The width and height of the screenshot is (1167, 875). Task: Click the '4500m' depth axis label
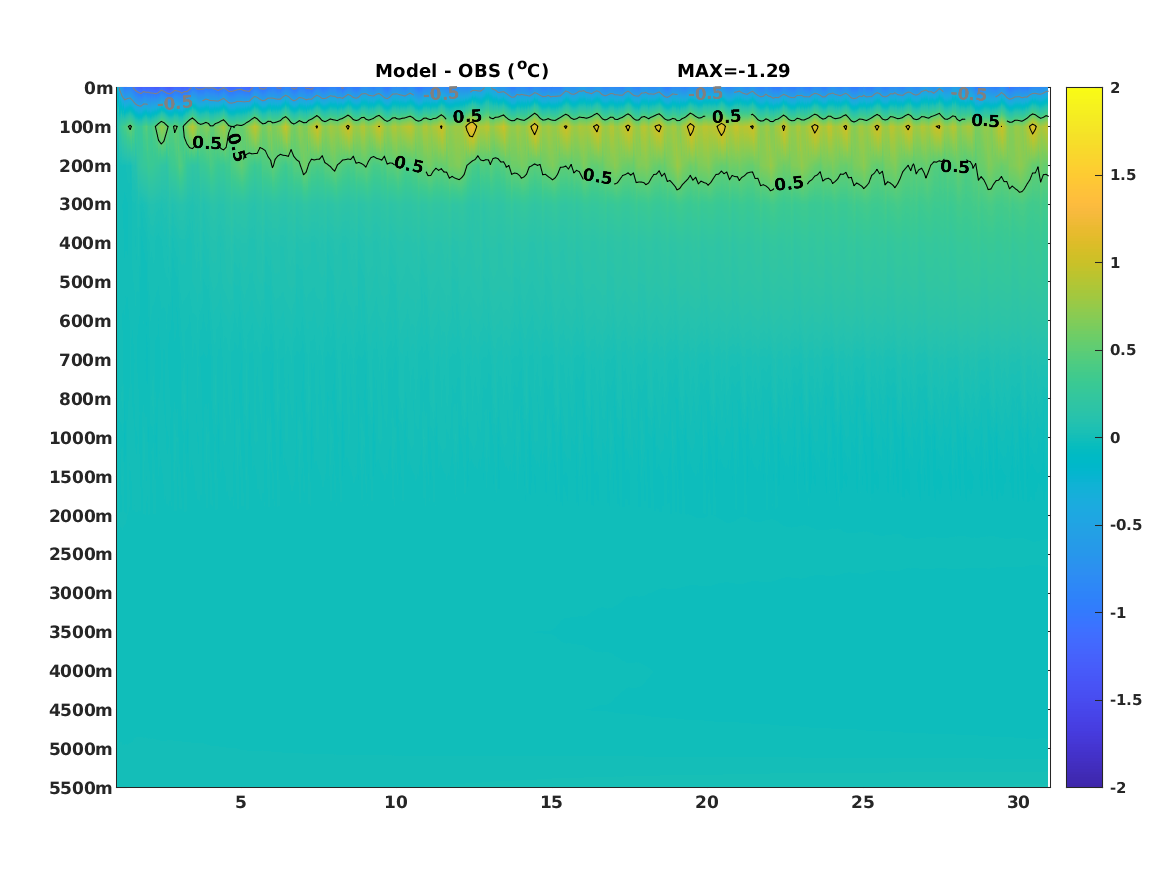80,710
